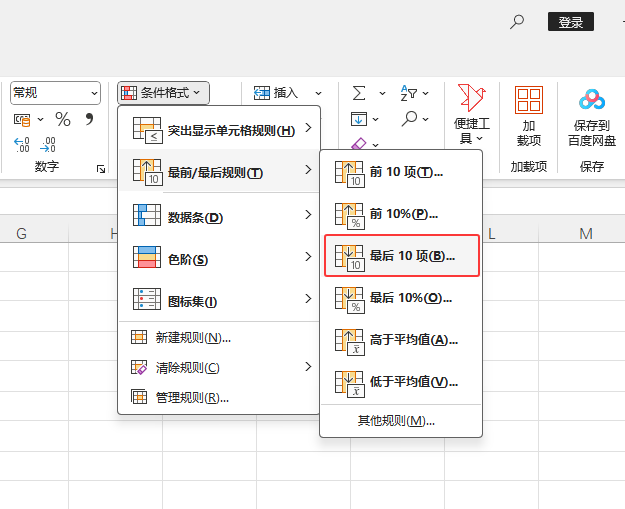625x509 pixels.
Task: Expand the Find & Select dropdown arrow
Action: tap(426, 119)
